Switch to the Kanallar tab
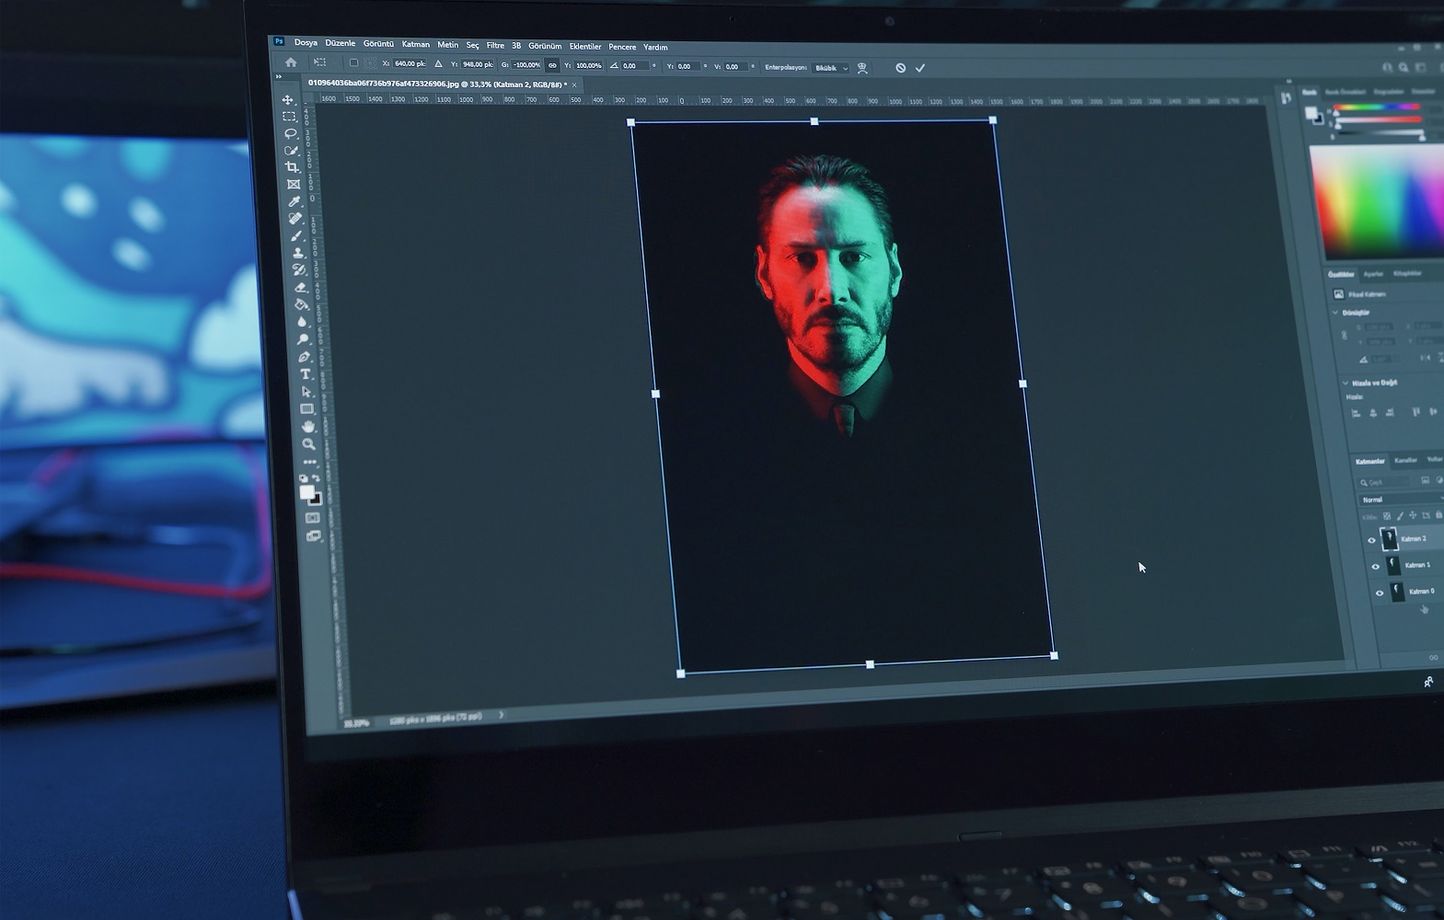1444x920 pixels. point(1405,460)
